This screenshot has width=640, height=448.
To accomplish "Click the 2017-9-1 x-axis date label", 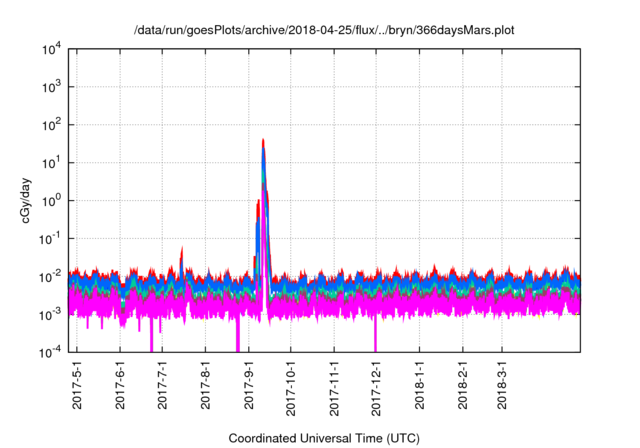I will [x=249, y=385].
